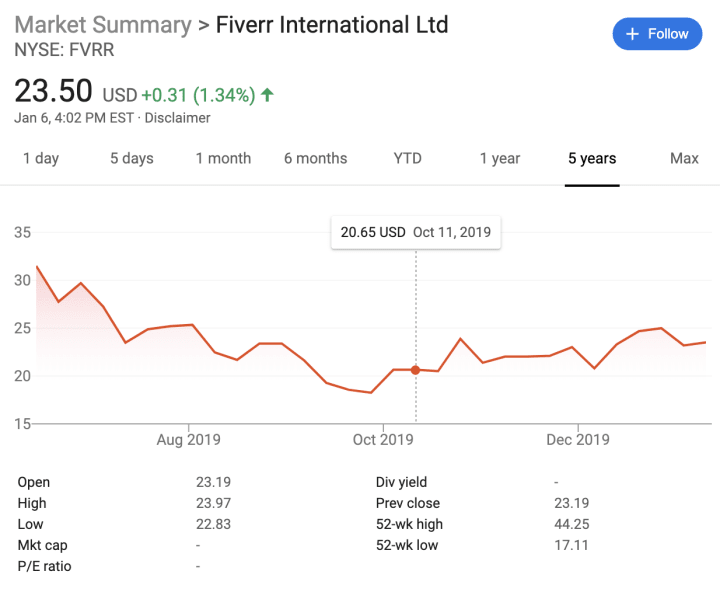The image size is (720, 599).
Task: Click the green up arrow icon
Action: tap(267, 95)
